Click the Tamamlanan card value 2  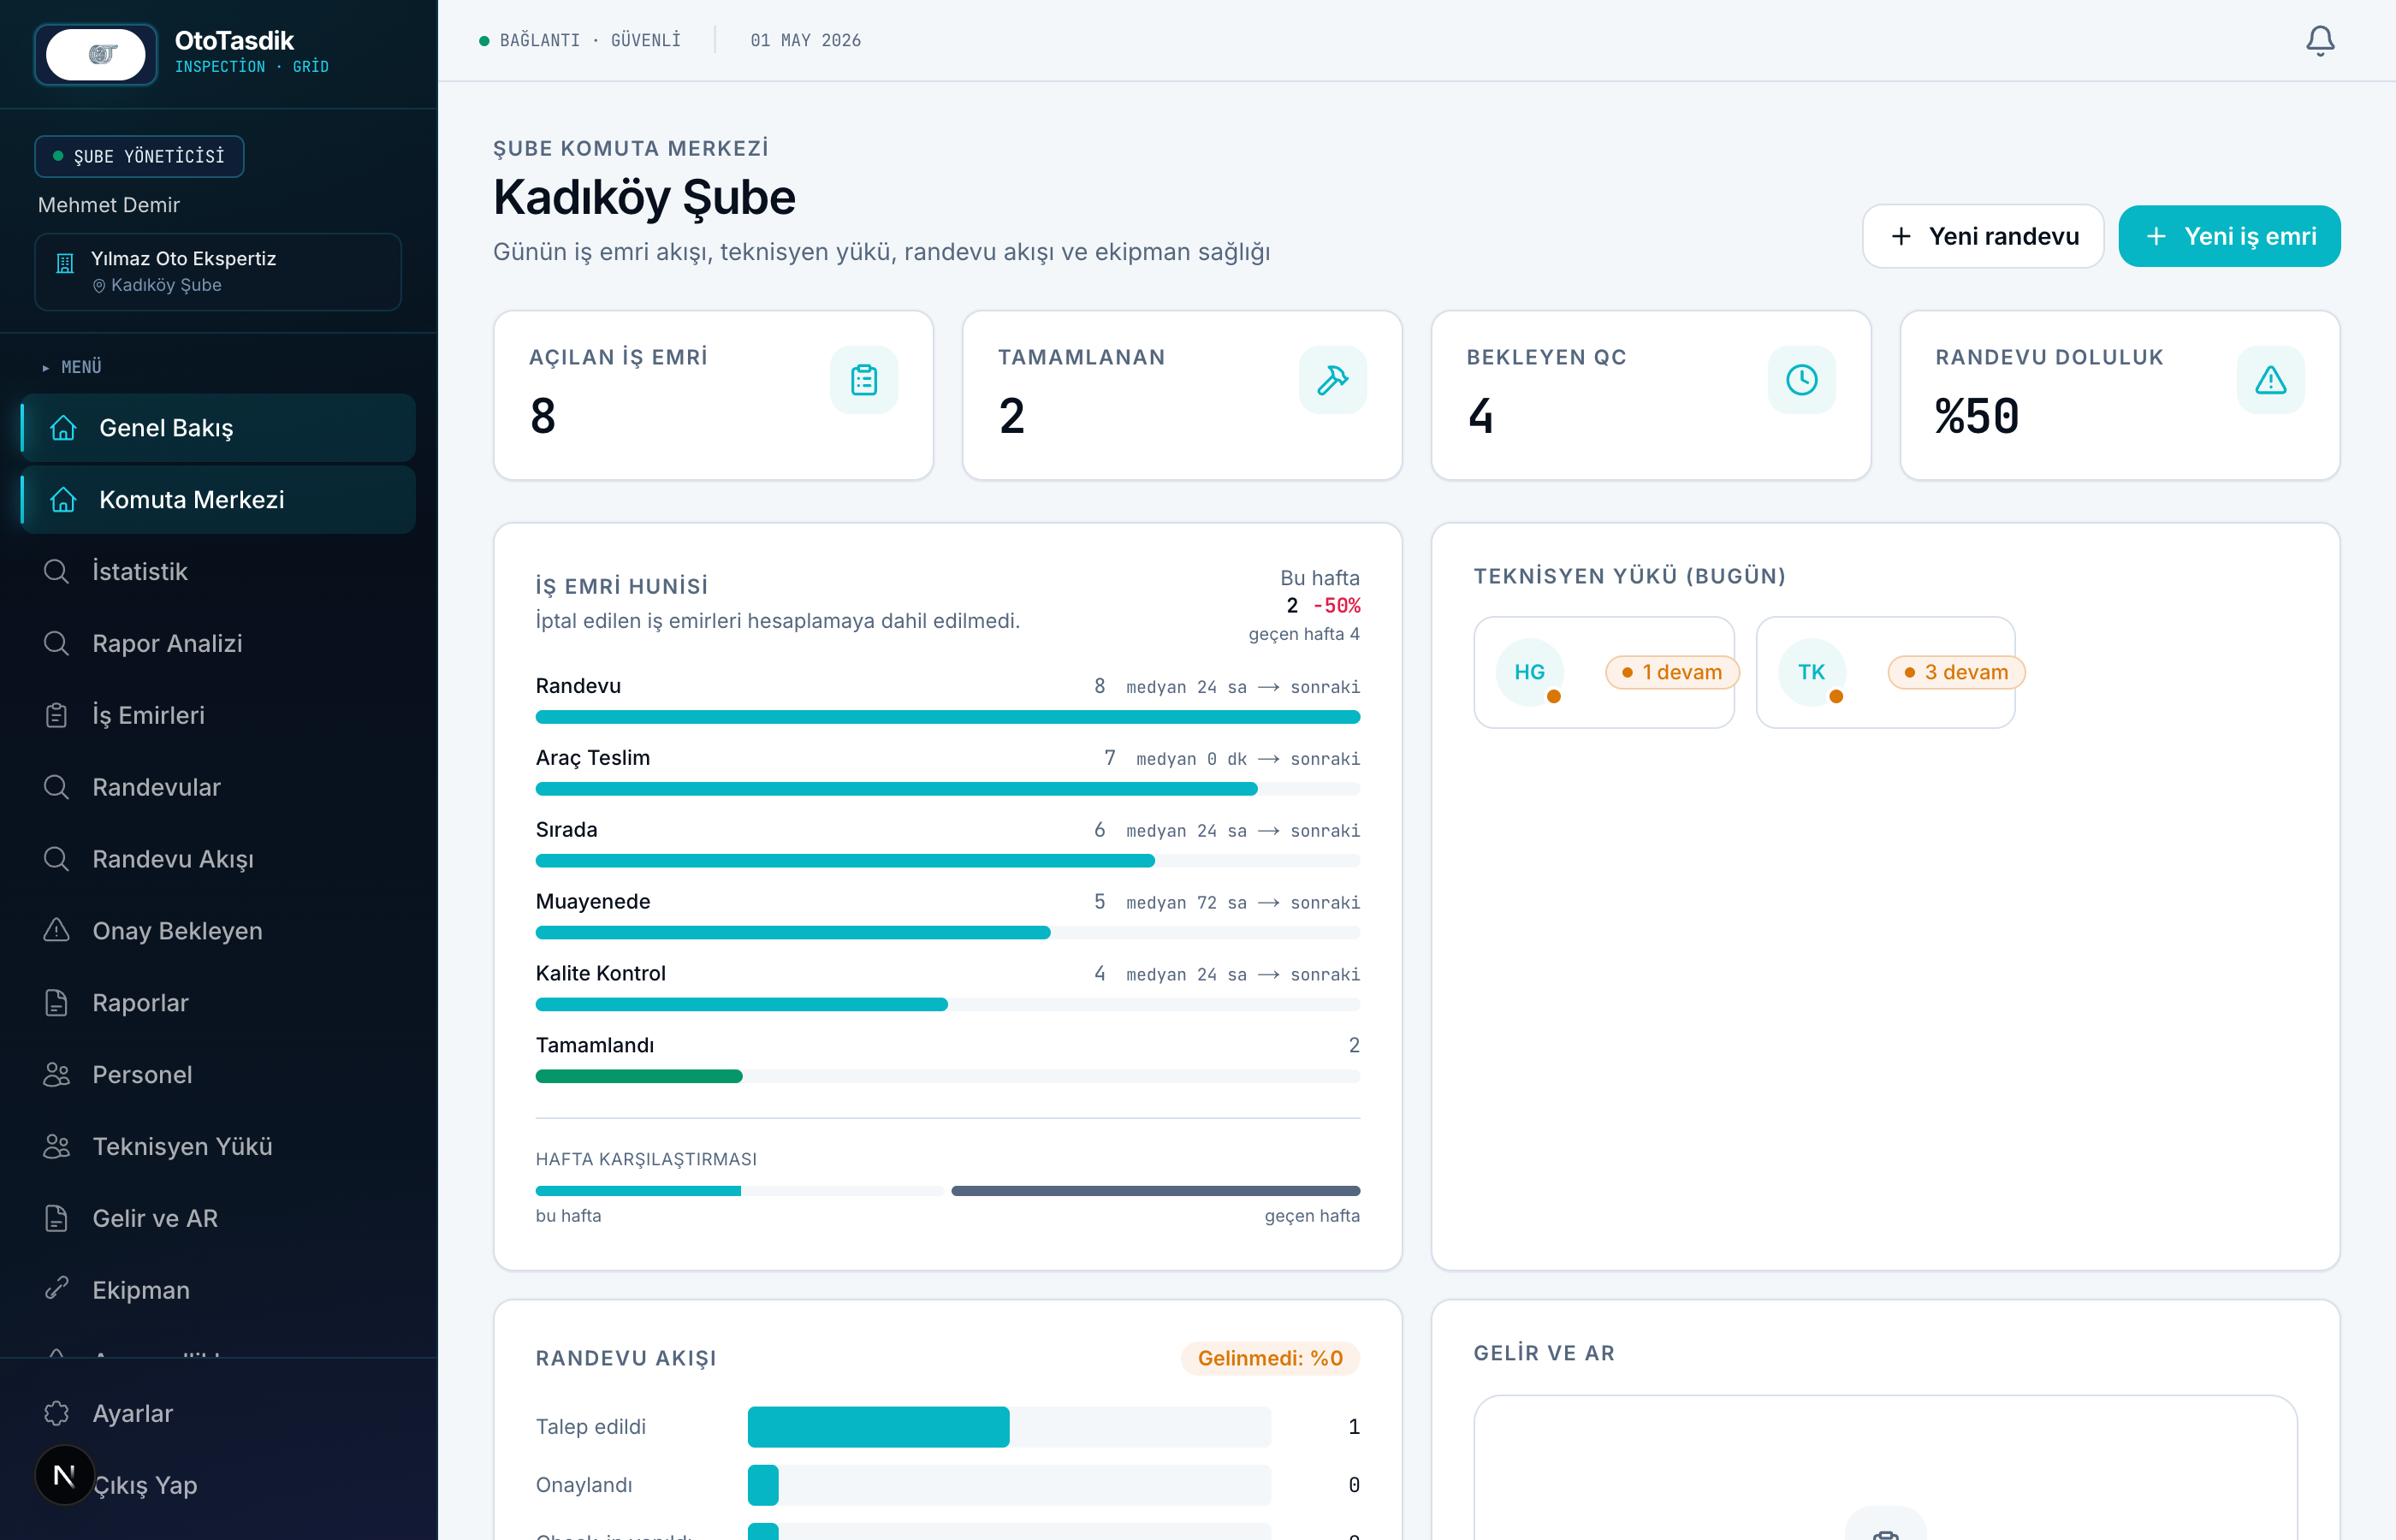(x=1012, y=416)
